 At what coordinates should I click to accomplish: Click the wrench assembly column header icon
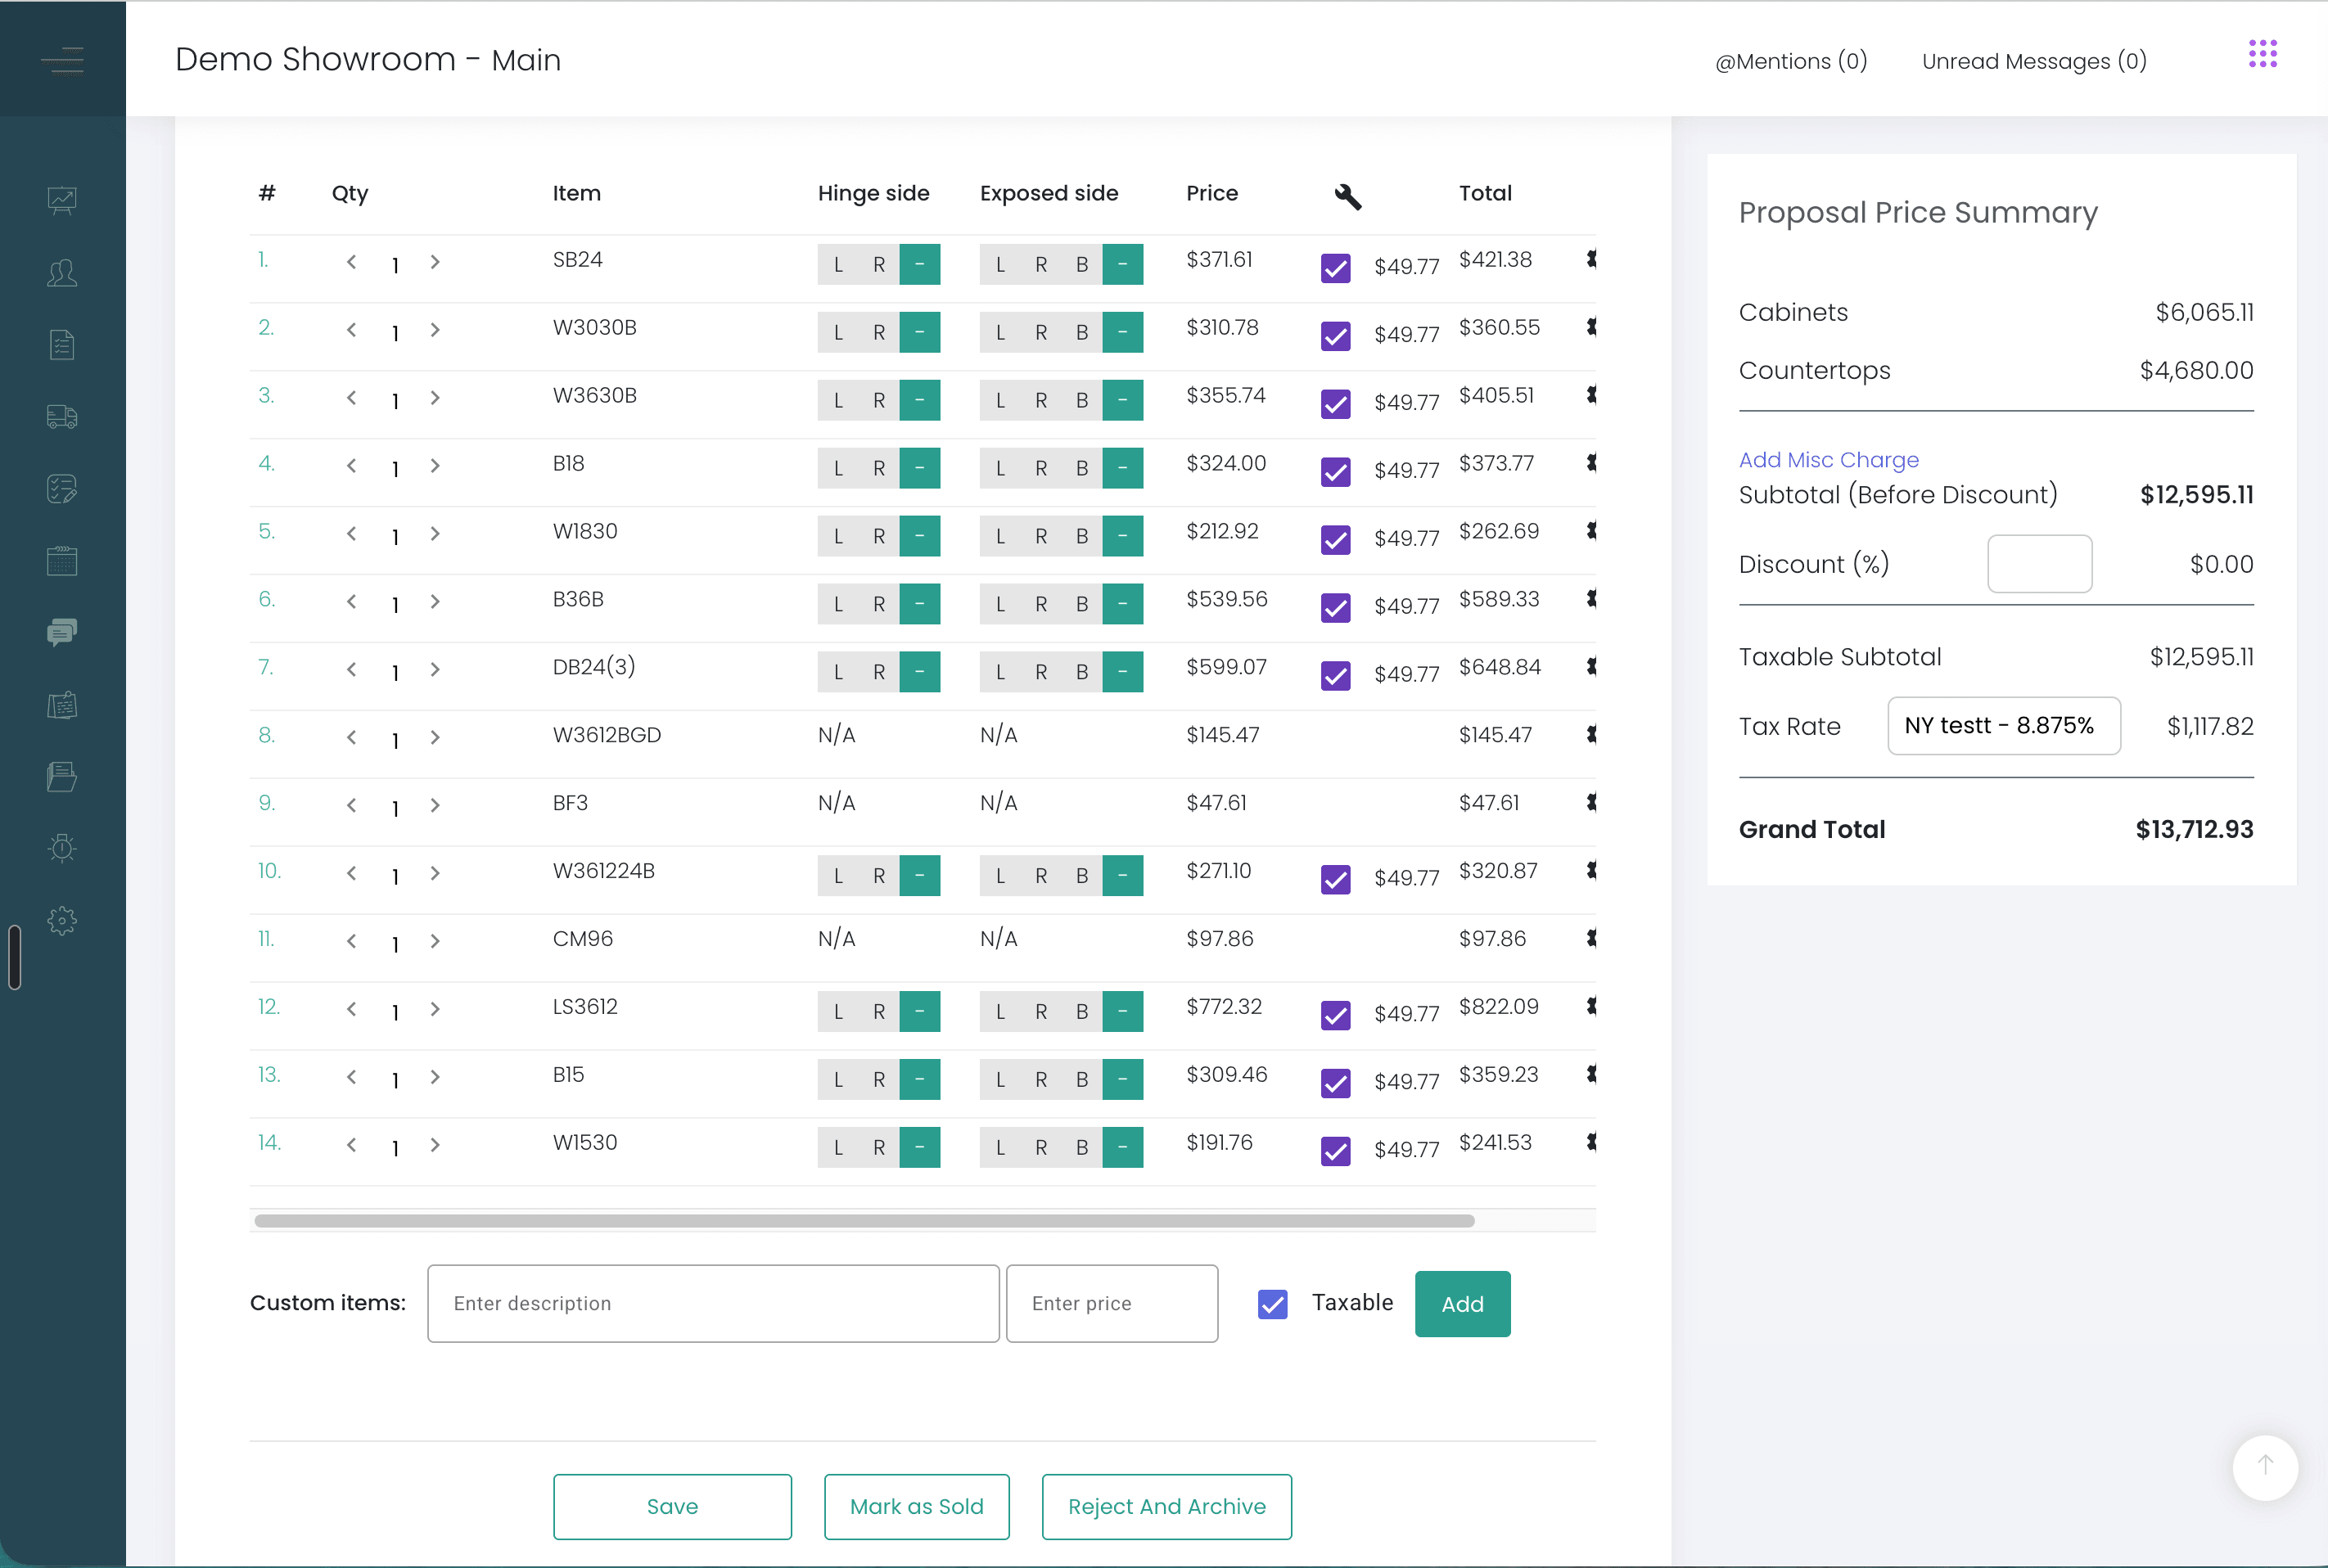[x=1348, y=197]
